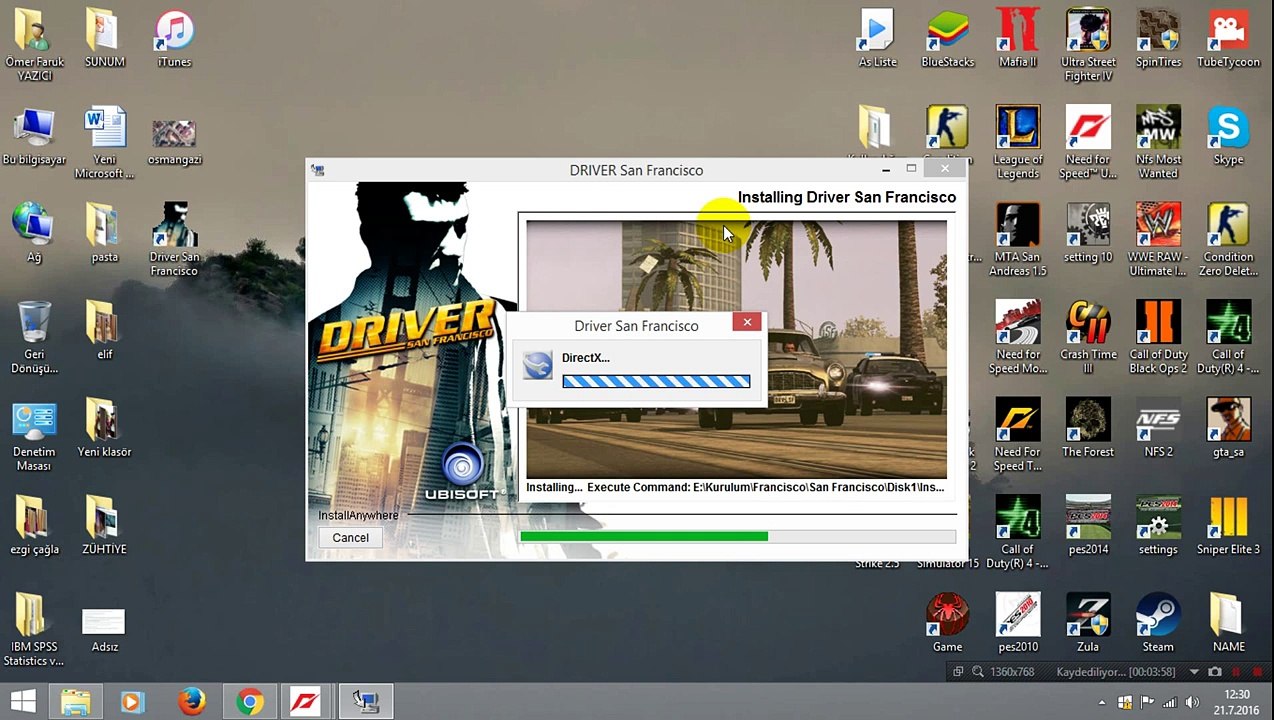Screen dimensions: 1274x720
Task: Launch Mafia II shortcut
Action: 1017,40
